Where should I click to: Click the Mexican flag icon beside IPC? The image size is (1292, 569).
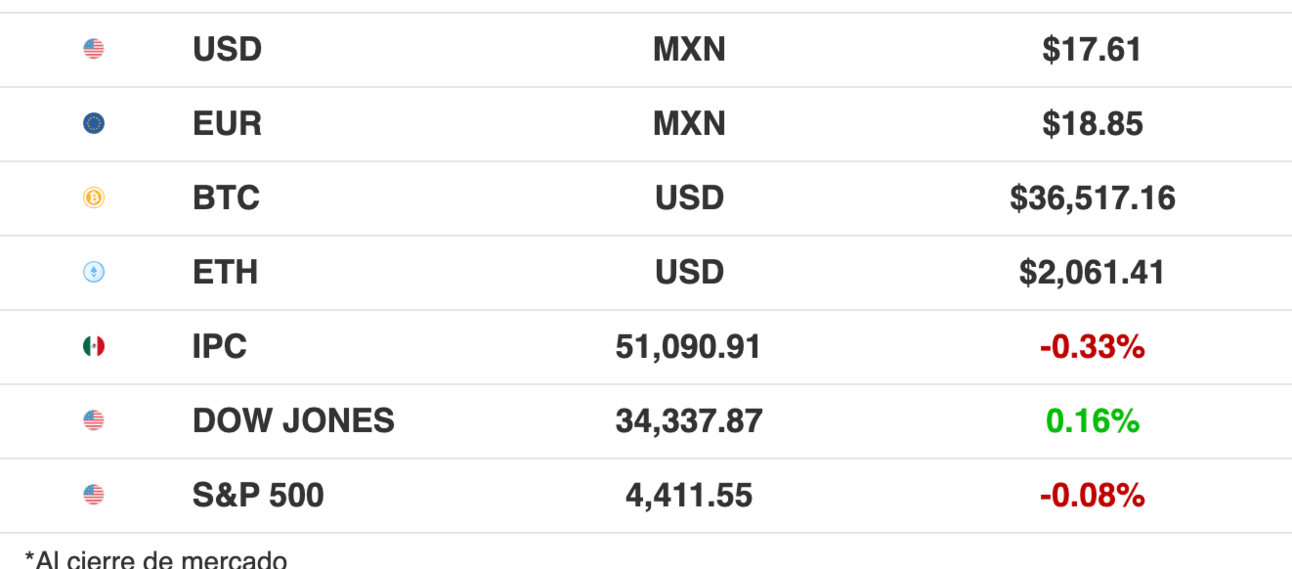[x=94, y=347]
